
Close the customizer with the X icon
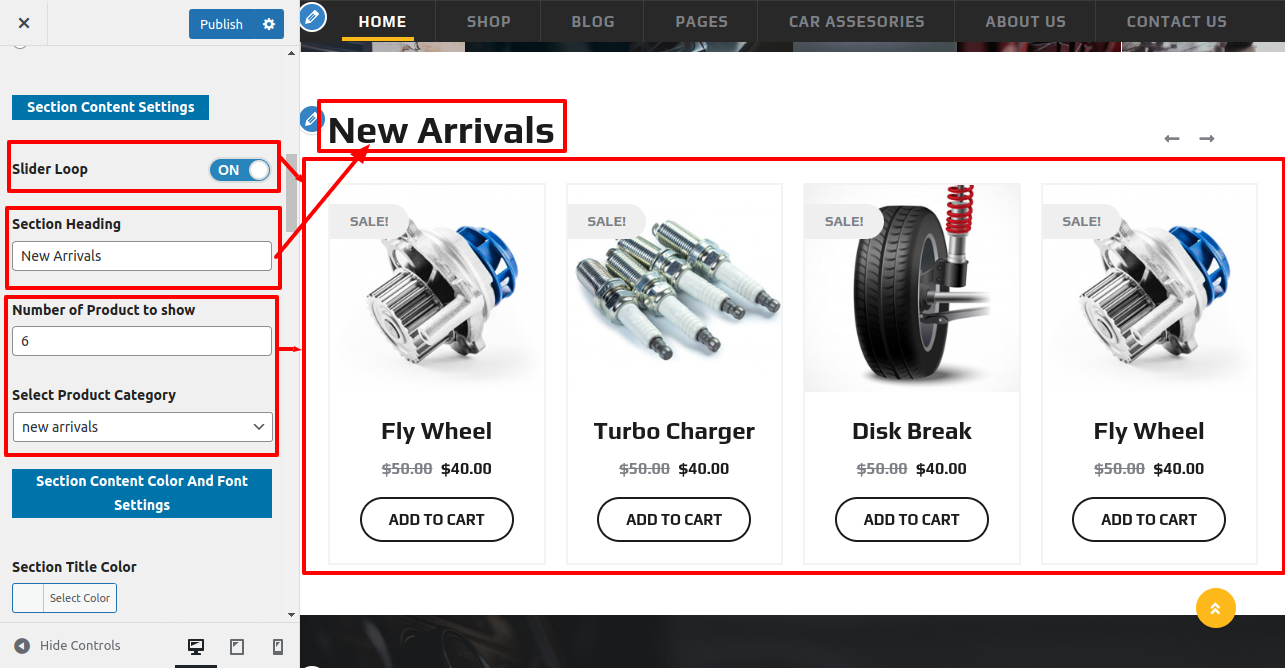(24, 23)
